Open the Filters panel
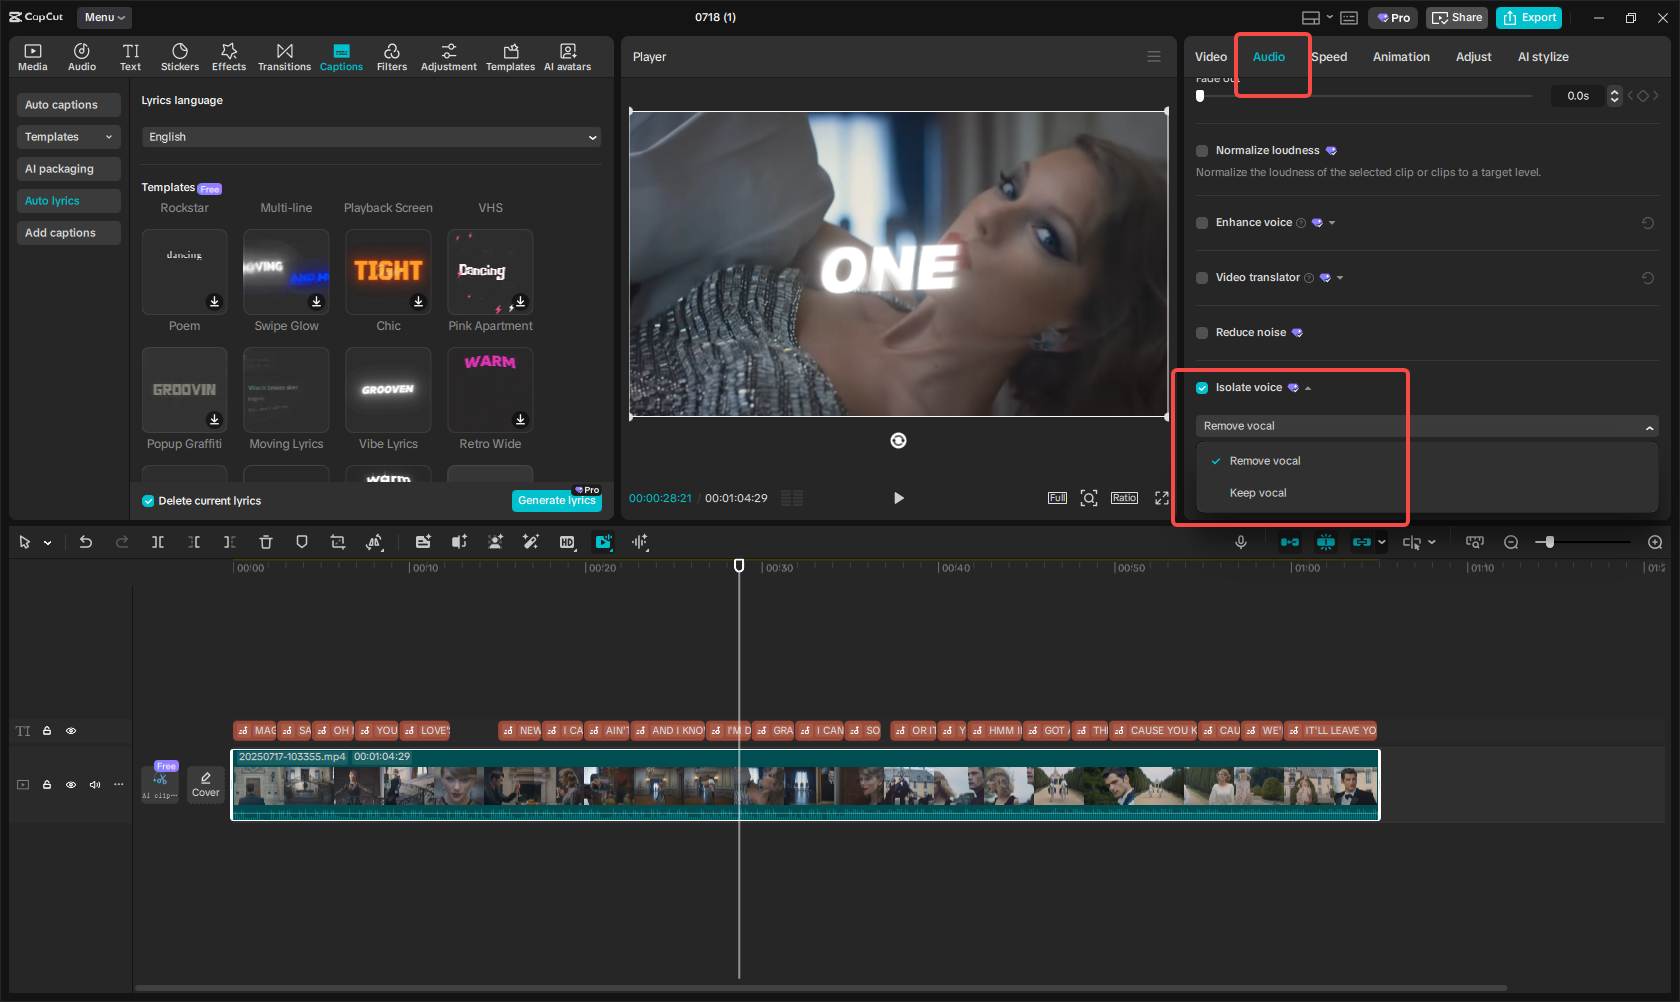Image resolution: width=1680 pixels, height=1002 pixels. 392,57
